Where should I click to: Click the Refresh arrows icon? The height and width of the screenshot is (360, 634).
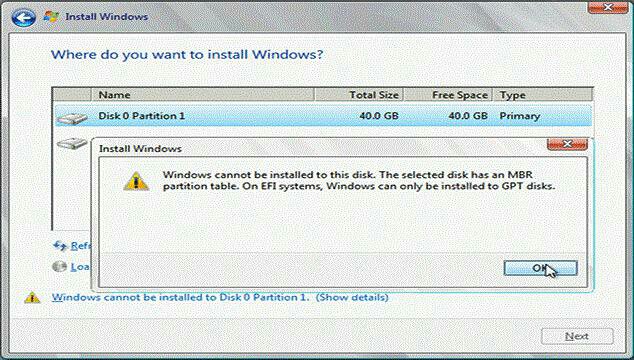point(60,246)
